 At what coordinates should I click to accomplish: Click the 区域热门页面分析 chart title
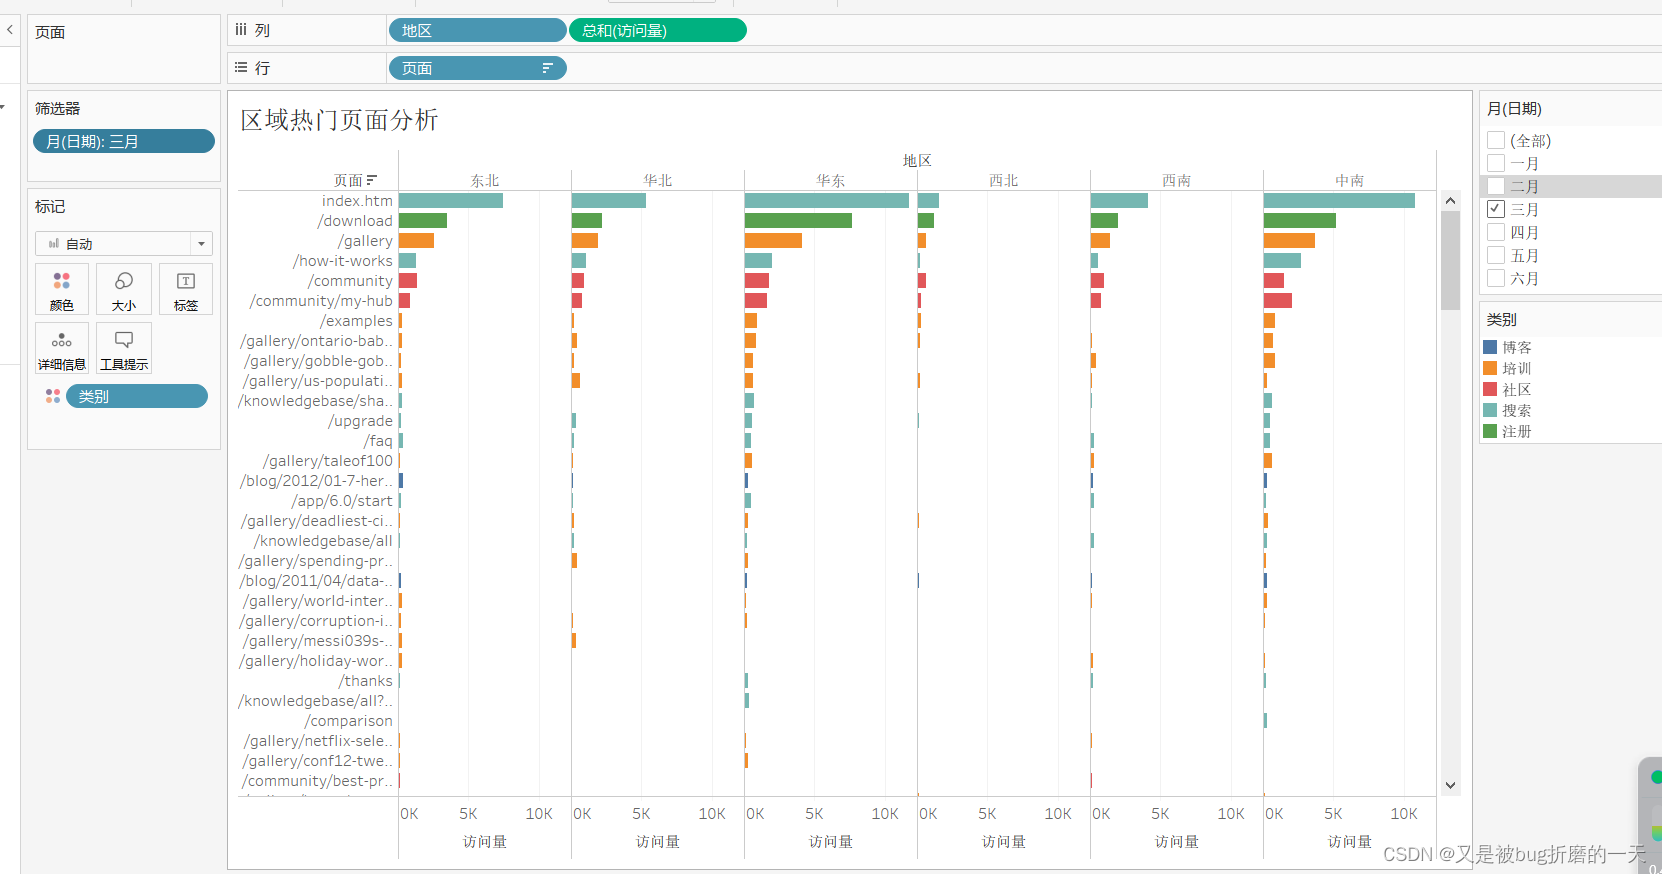(x=339, y=120)
